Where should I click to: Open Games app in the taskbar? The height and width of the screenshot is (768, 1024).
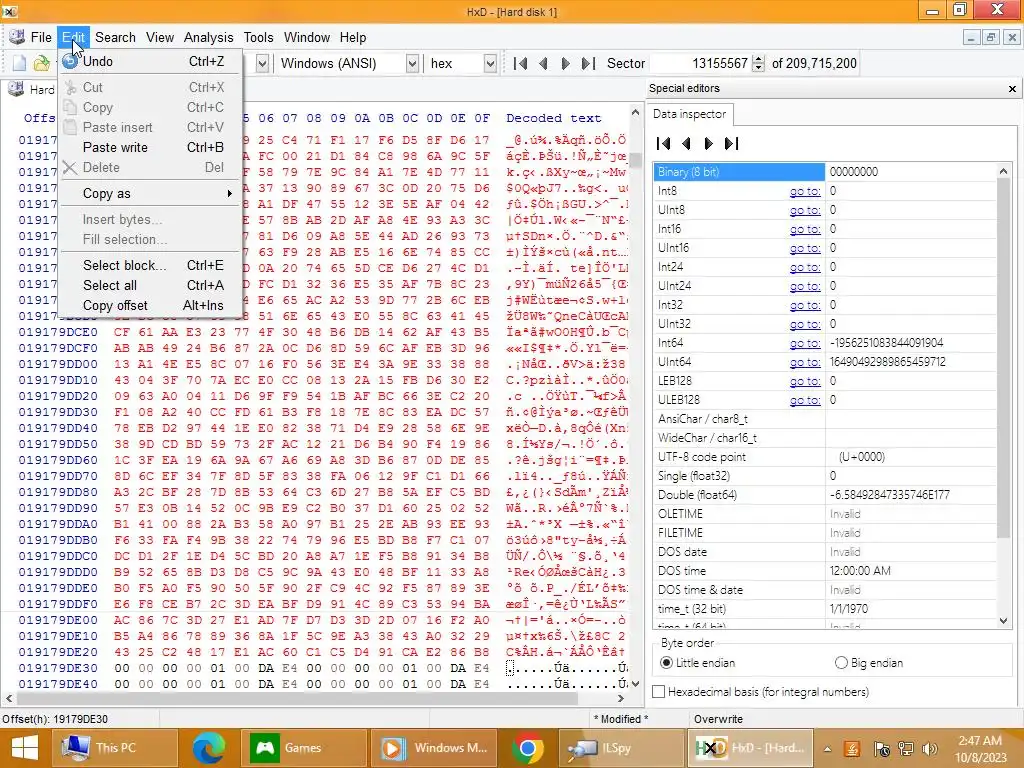tap(302, 748)
